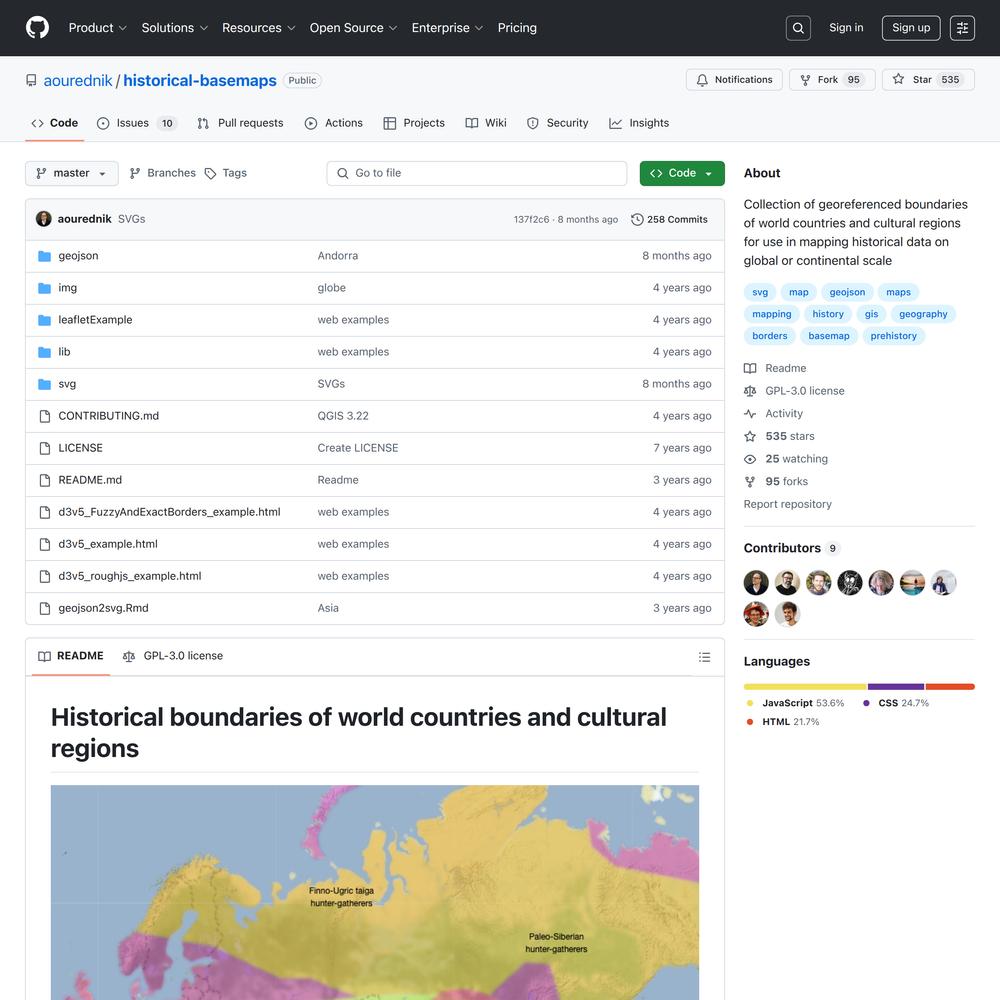This screenshot has height=1000, width=1000.
Task: Click the README outline list icon
Action: tap(704, 657)
